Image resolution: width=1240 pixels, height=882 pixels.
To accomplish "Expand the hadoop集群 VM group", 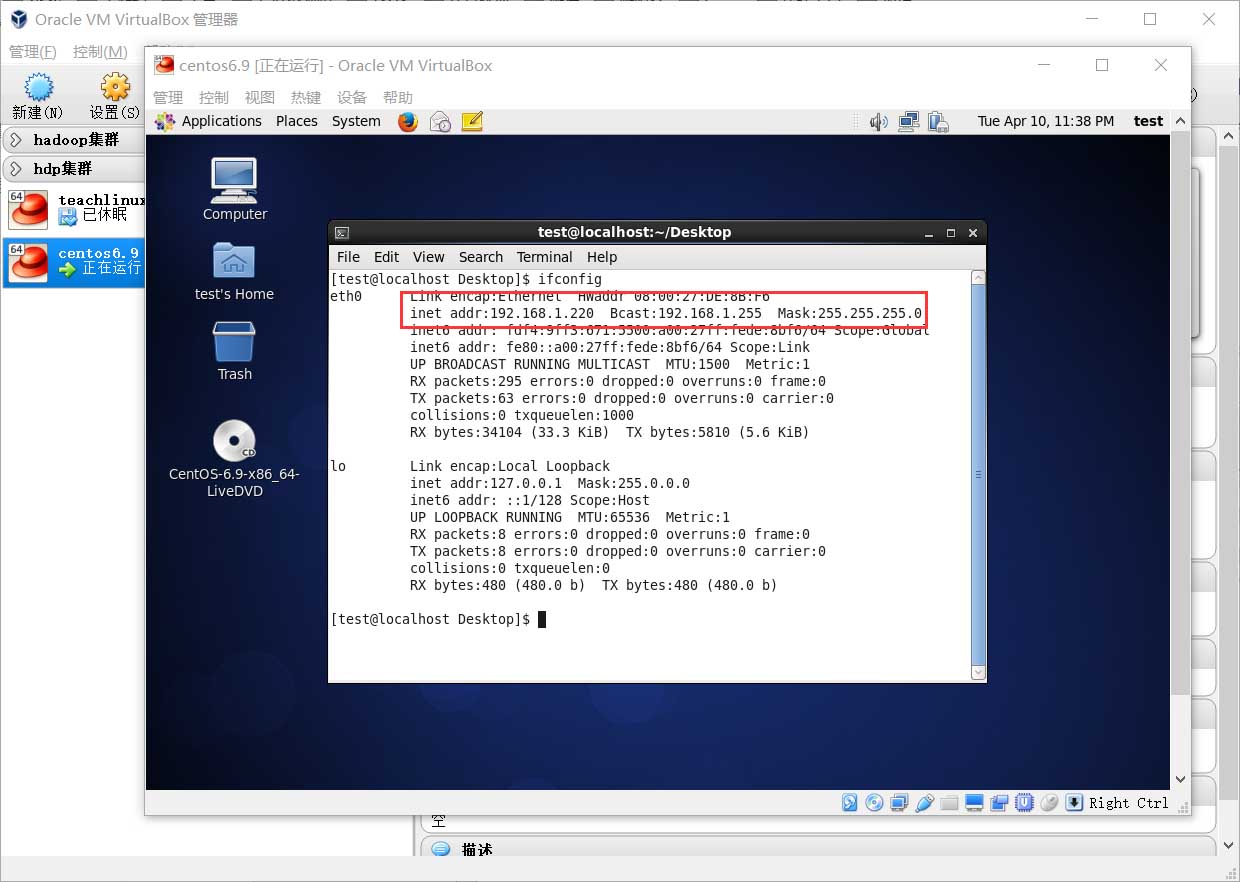I will [17, 140].
